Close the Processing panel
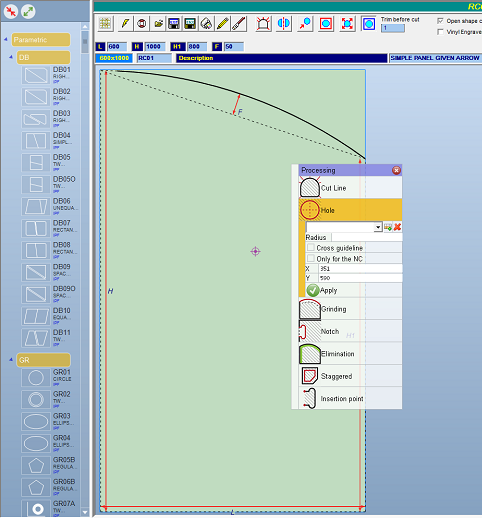482x518 pixels. tap(396, 170)
